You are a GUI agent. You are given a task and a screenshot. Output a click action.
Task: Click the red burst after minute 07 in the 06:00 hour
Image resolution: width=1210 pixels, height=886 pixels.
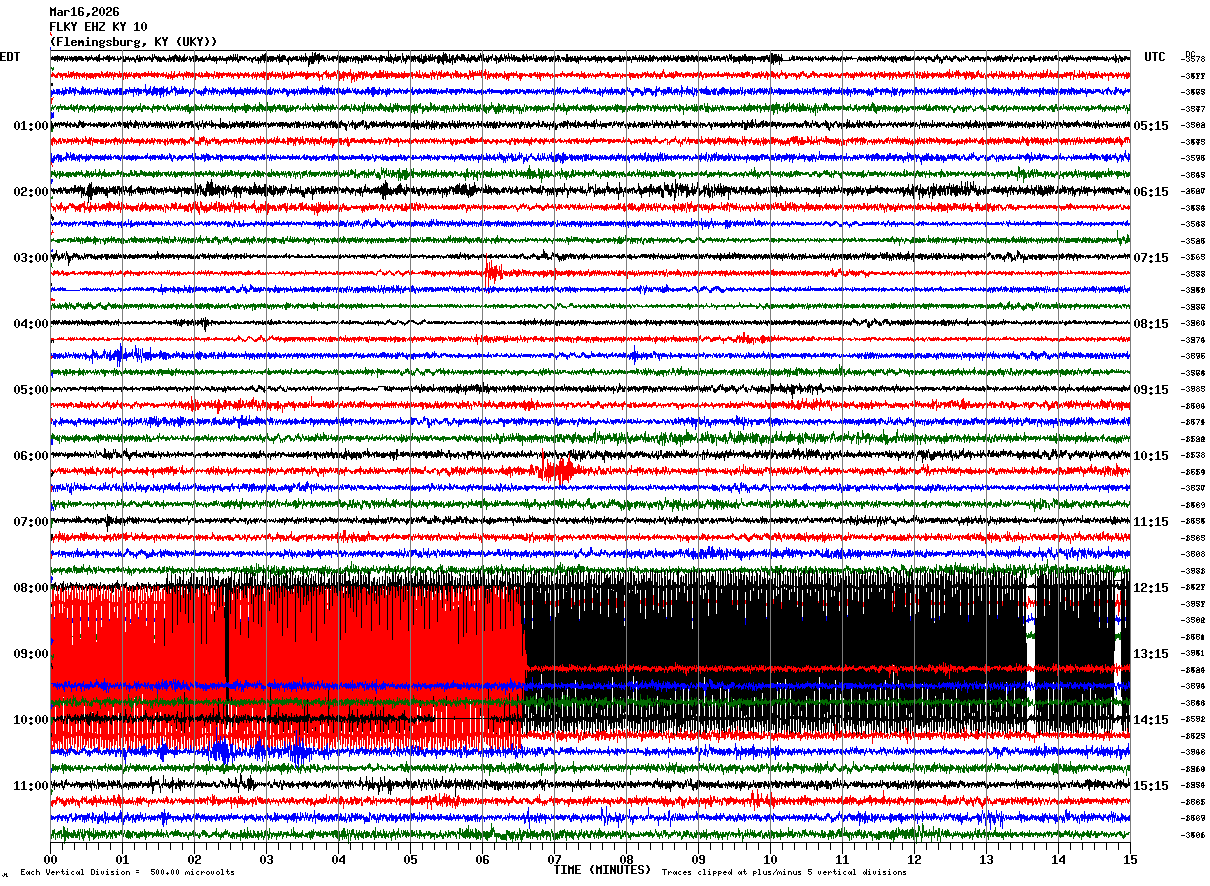coord(556,469)
